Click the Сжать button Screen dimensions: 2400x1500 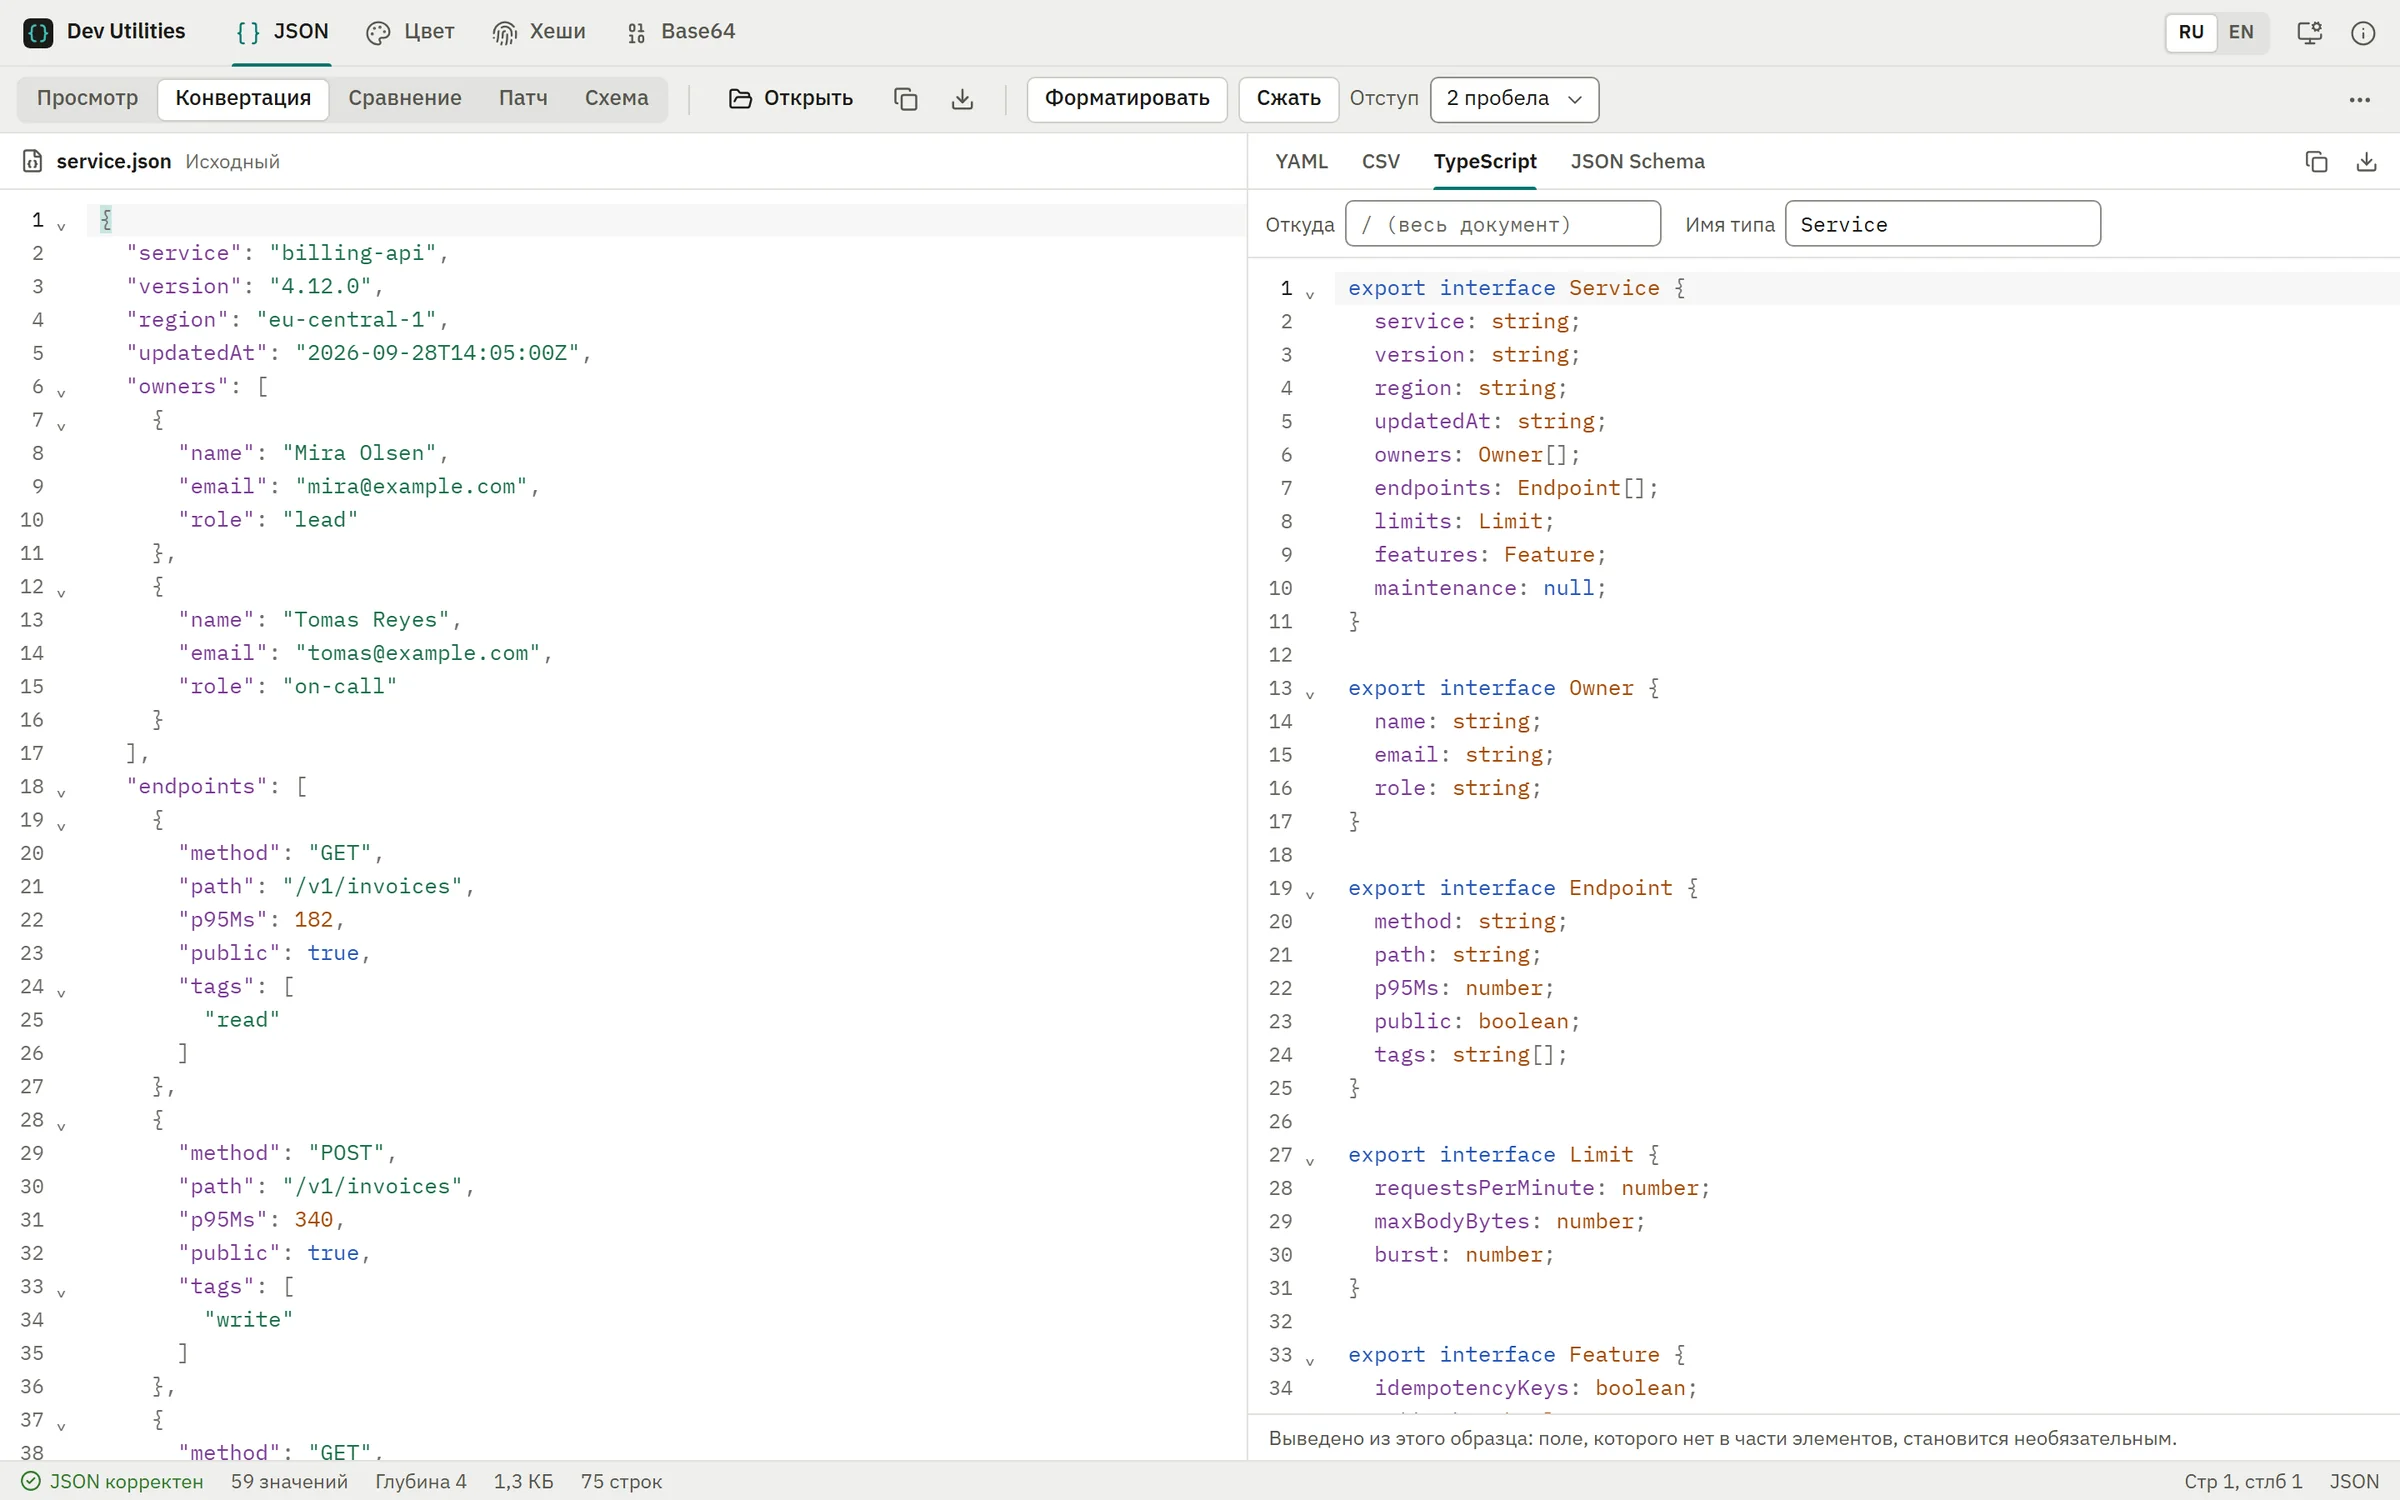(1288, 99)
